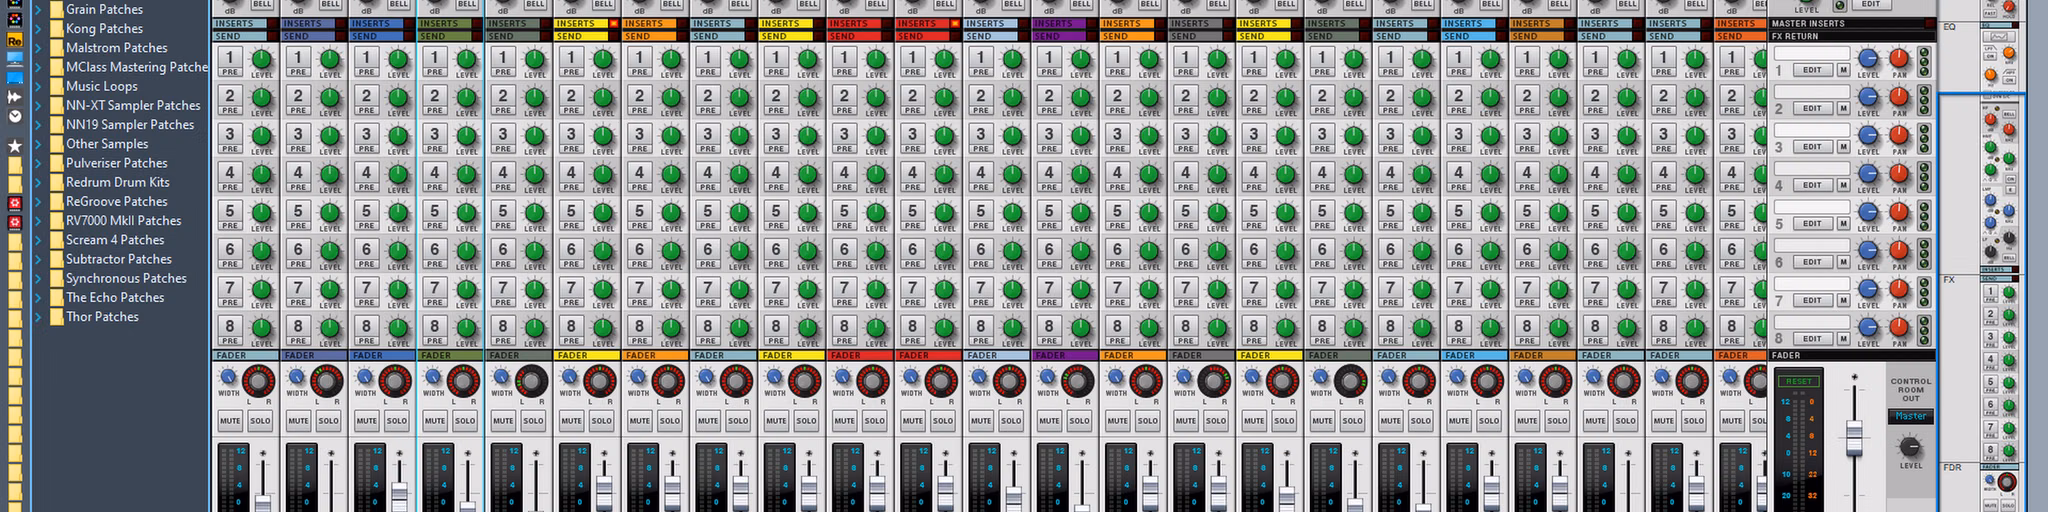This screenshot has width=2048, height=512.
Task: Click the red Rack Extension icon in sidebar
Action: click(14, 203)
